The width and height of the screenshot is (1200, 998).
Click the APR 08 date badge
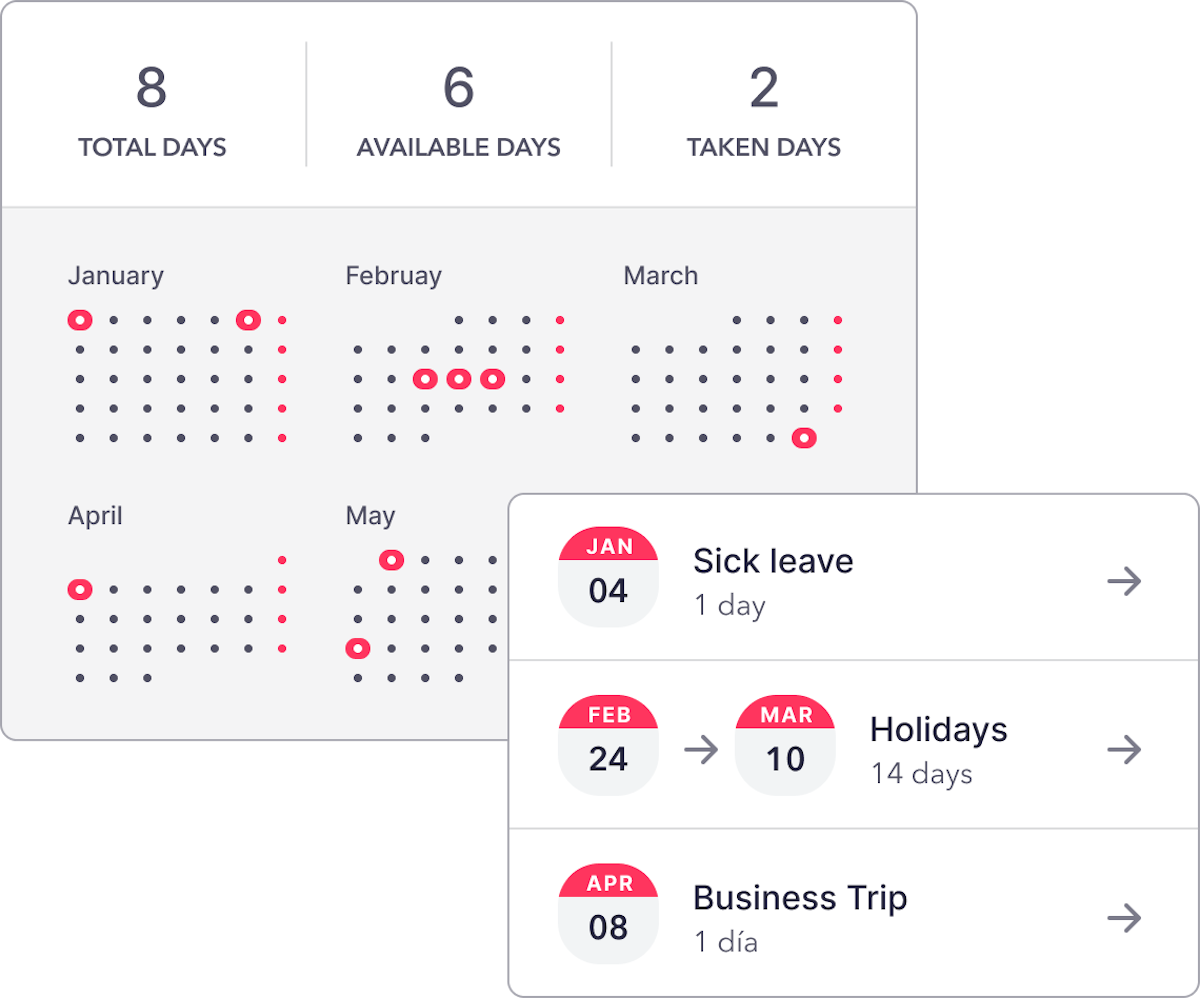[x=608, y=911]
